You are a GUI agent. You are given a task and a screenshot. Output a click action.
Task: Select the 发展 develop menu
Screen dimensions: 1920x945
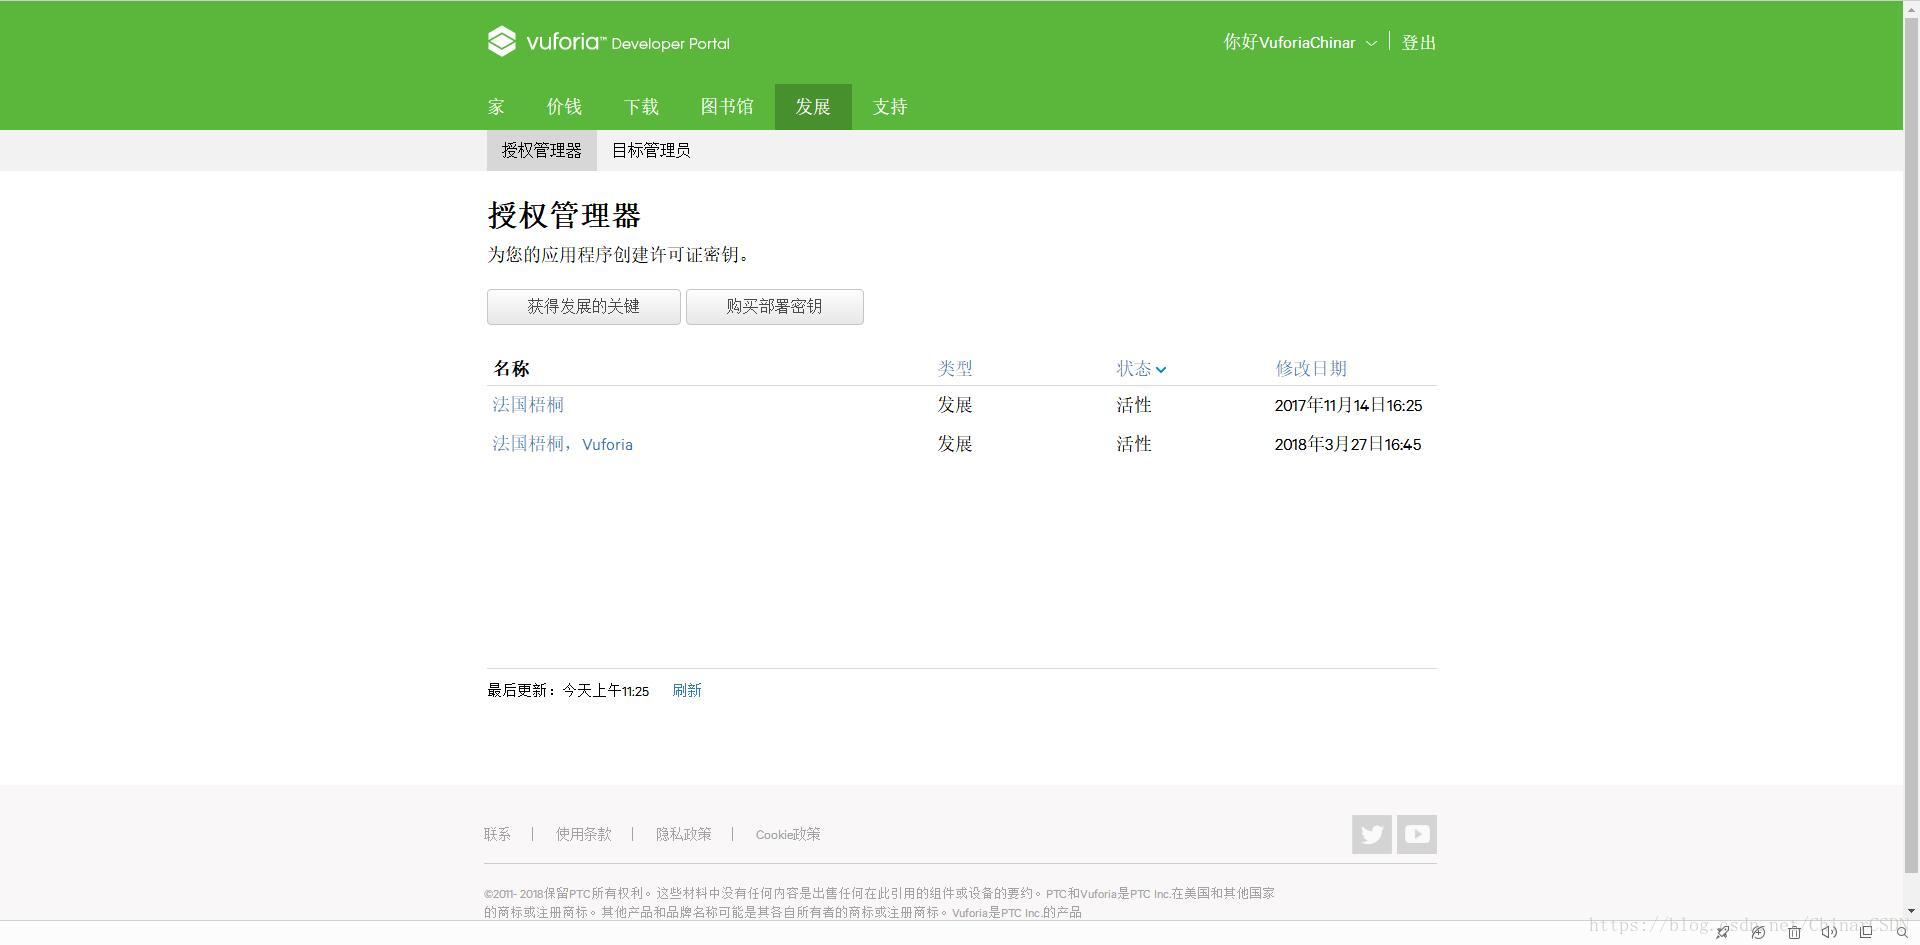tap(813, 107)
